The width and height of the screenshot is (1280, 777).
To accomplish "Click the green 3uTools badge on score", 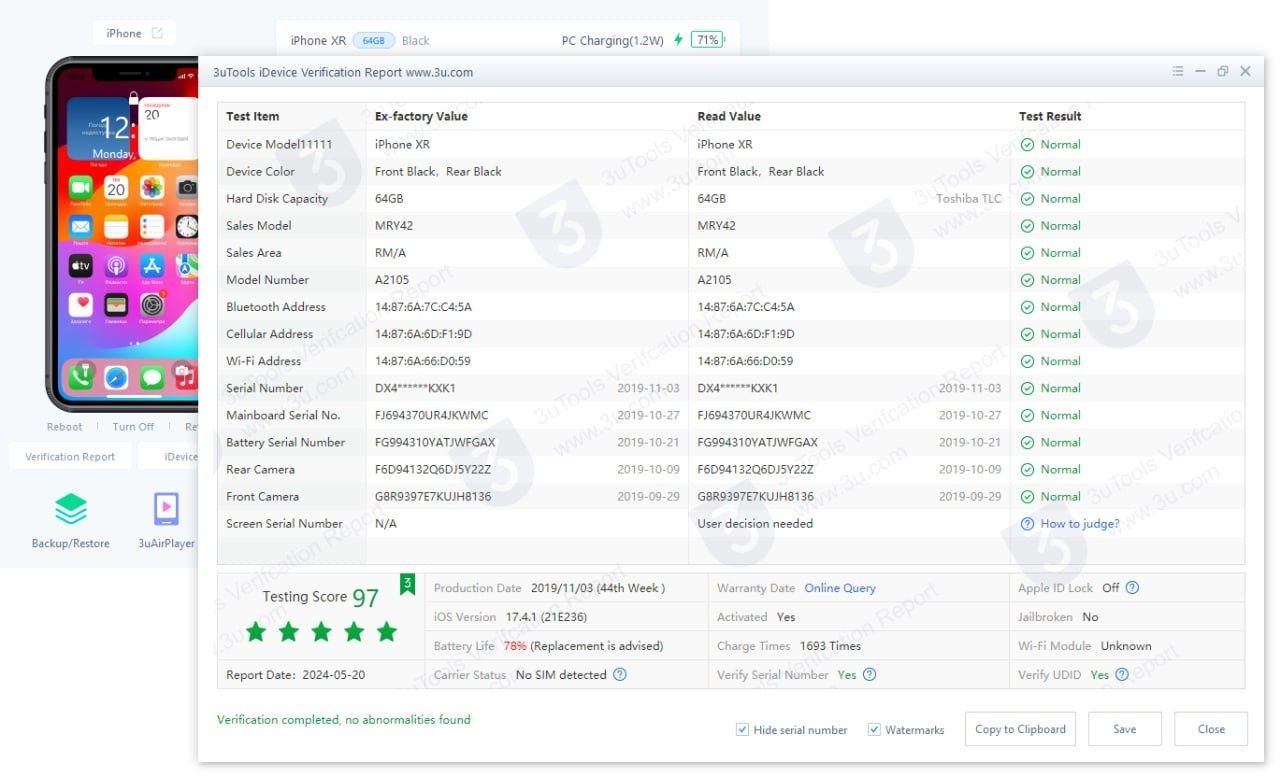I will click(x=407, y=584).
